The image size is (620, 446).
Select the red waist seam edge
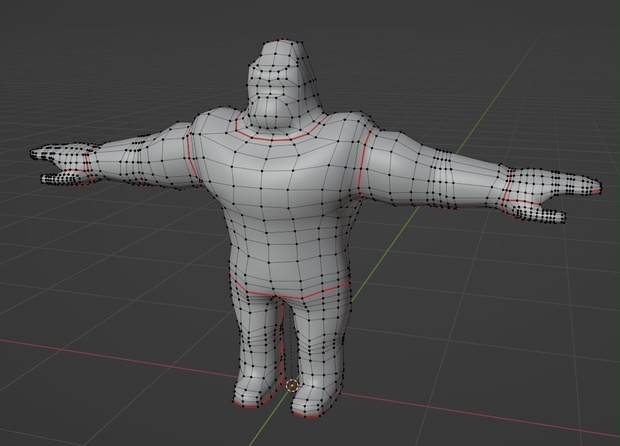(x=291, y=289)
